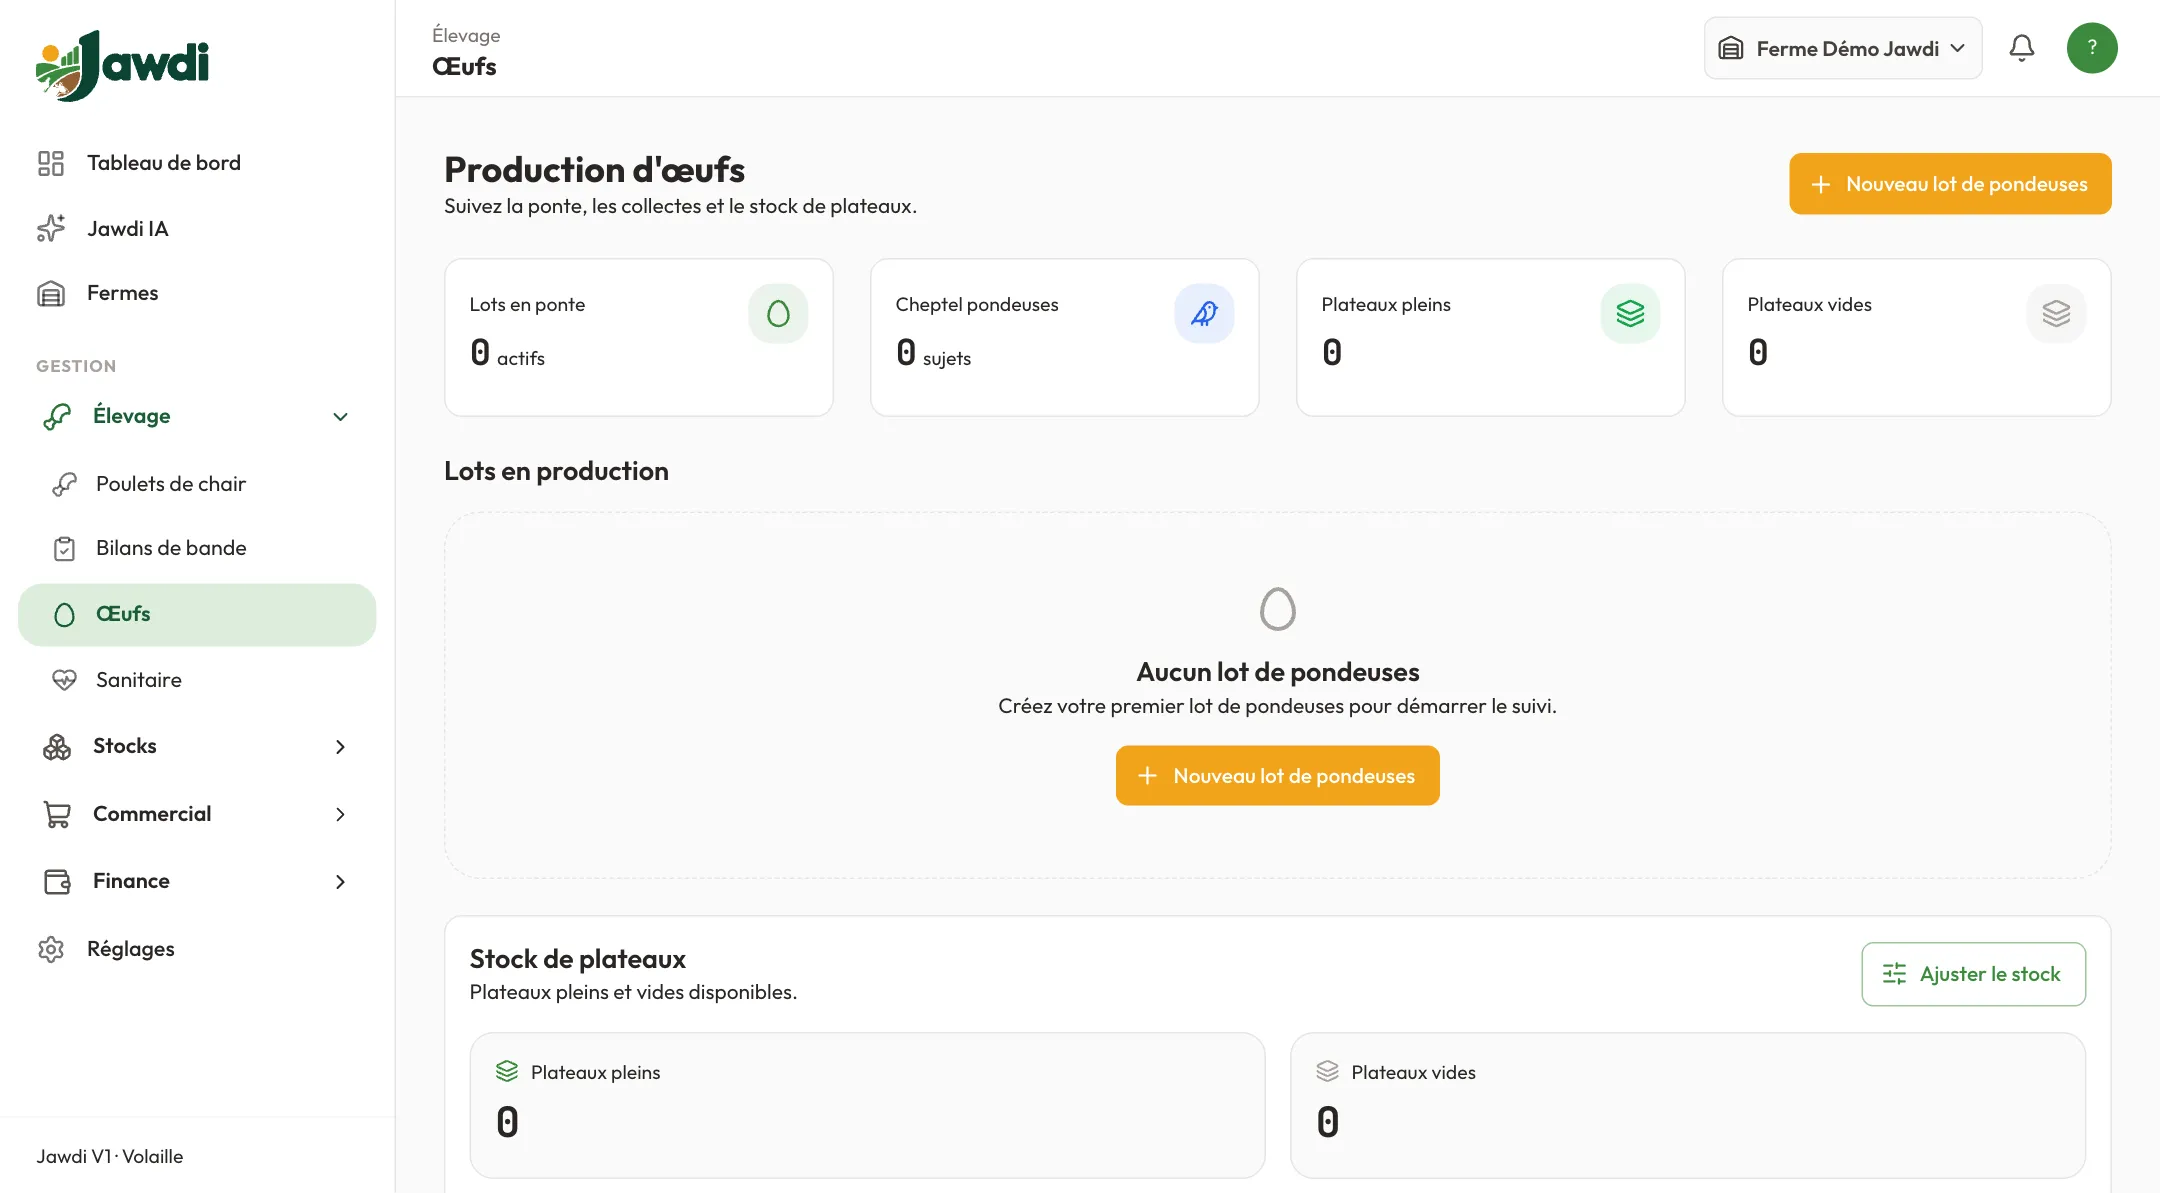Click the Bilans de bande clipboard icon
The width and height of the screenshot is (2160, 1193).
(64, 548)
